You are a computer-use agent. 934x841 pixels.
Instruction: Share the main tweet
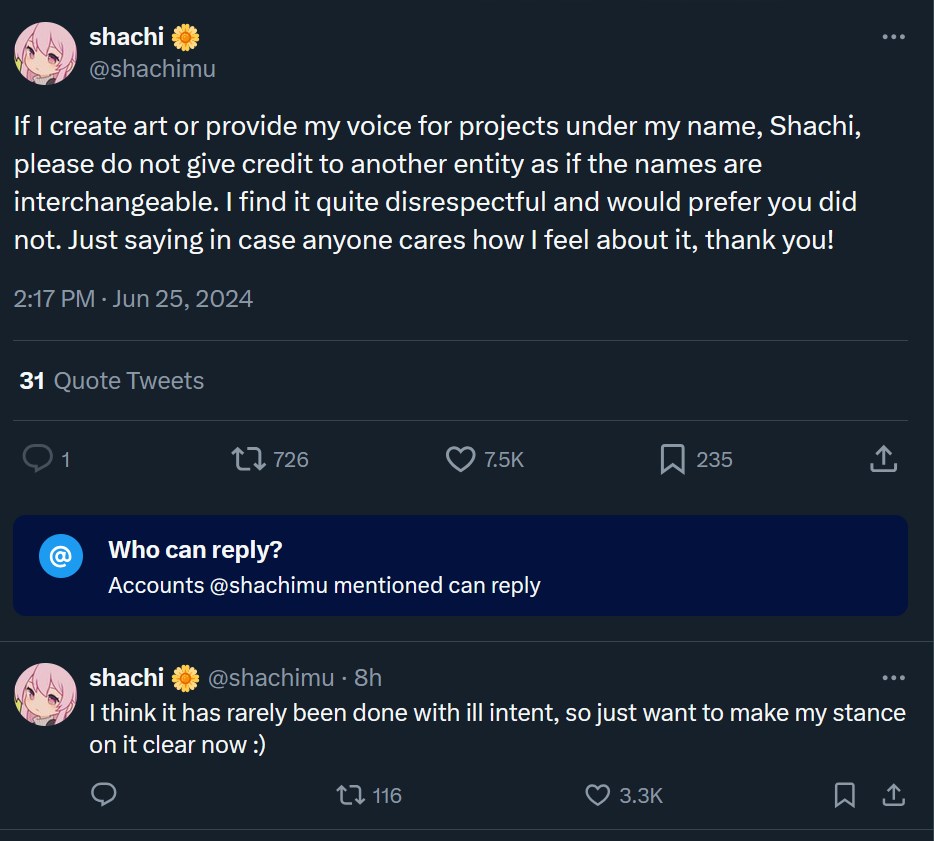click(x=882, y=459)
